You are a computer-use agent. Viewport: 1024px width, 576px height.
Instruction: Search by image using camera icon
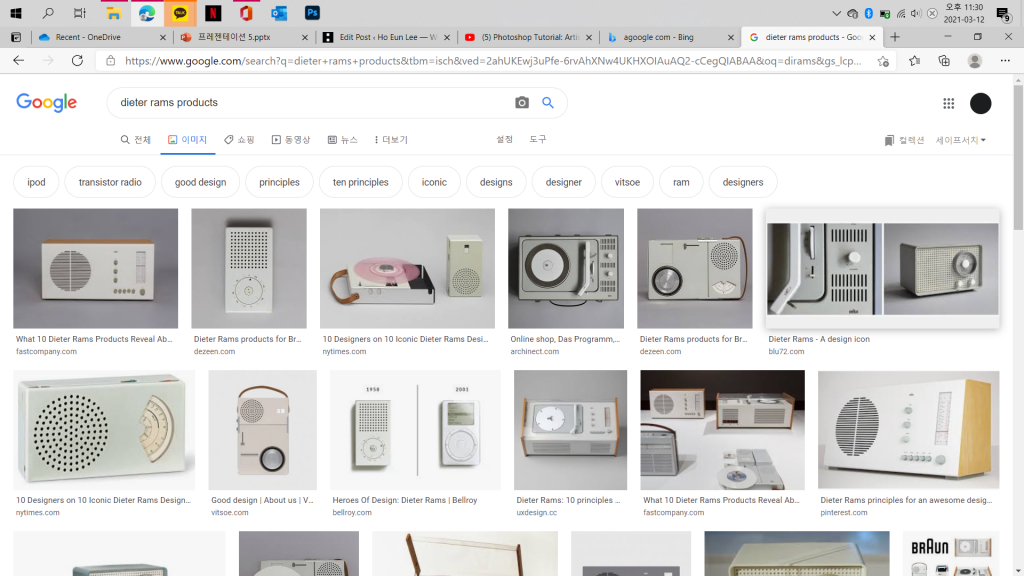point(522,103)
